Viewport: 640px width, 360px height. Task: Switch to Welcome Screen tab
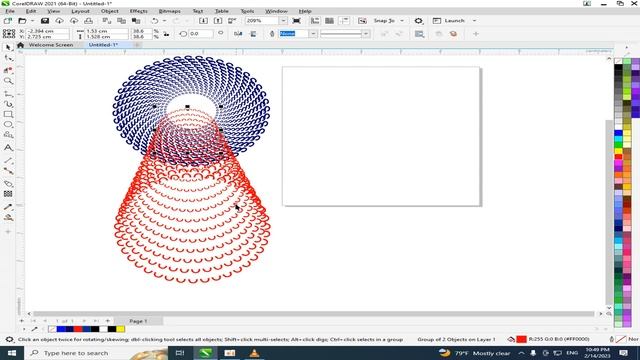(51, 45)
